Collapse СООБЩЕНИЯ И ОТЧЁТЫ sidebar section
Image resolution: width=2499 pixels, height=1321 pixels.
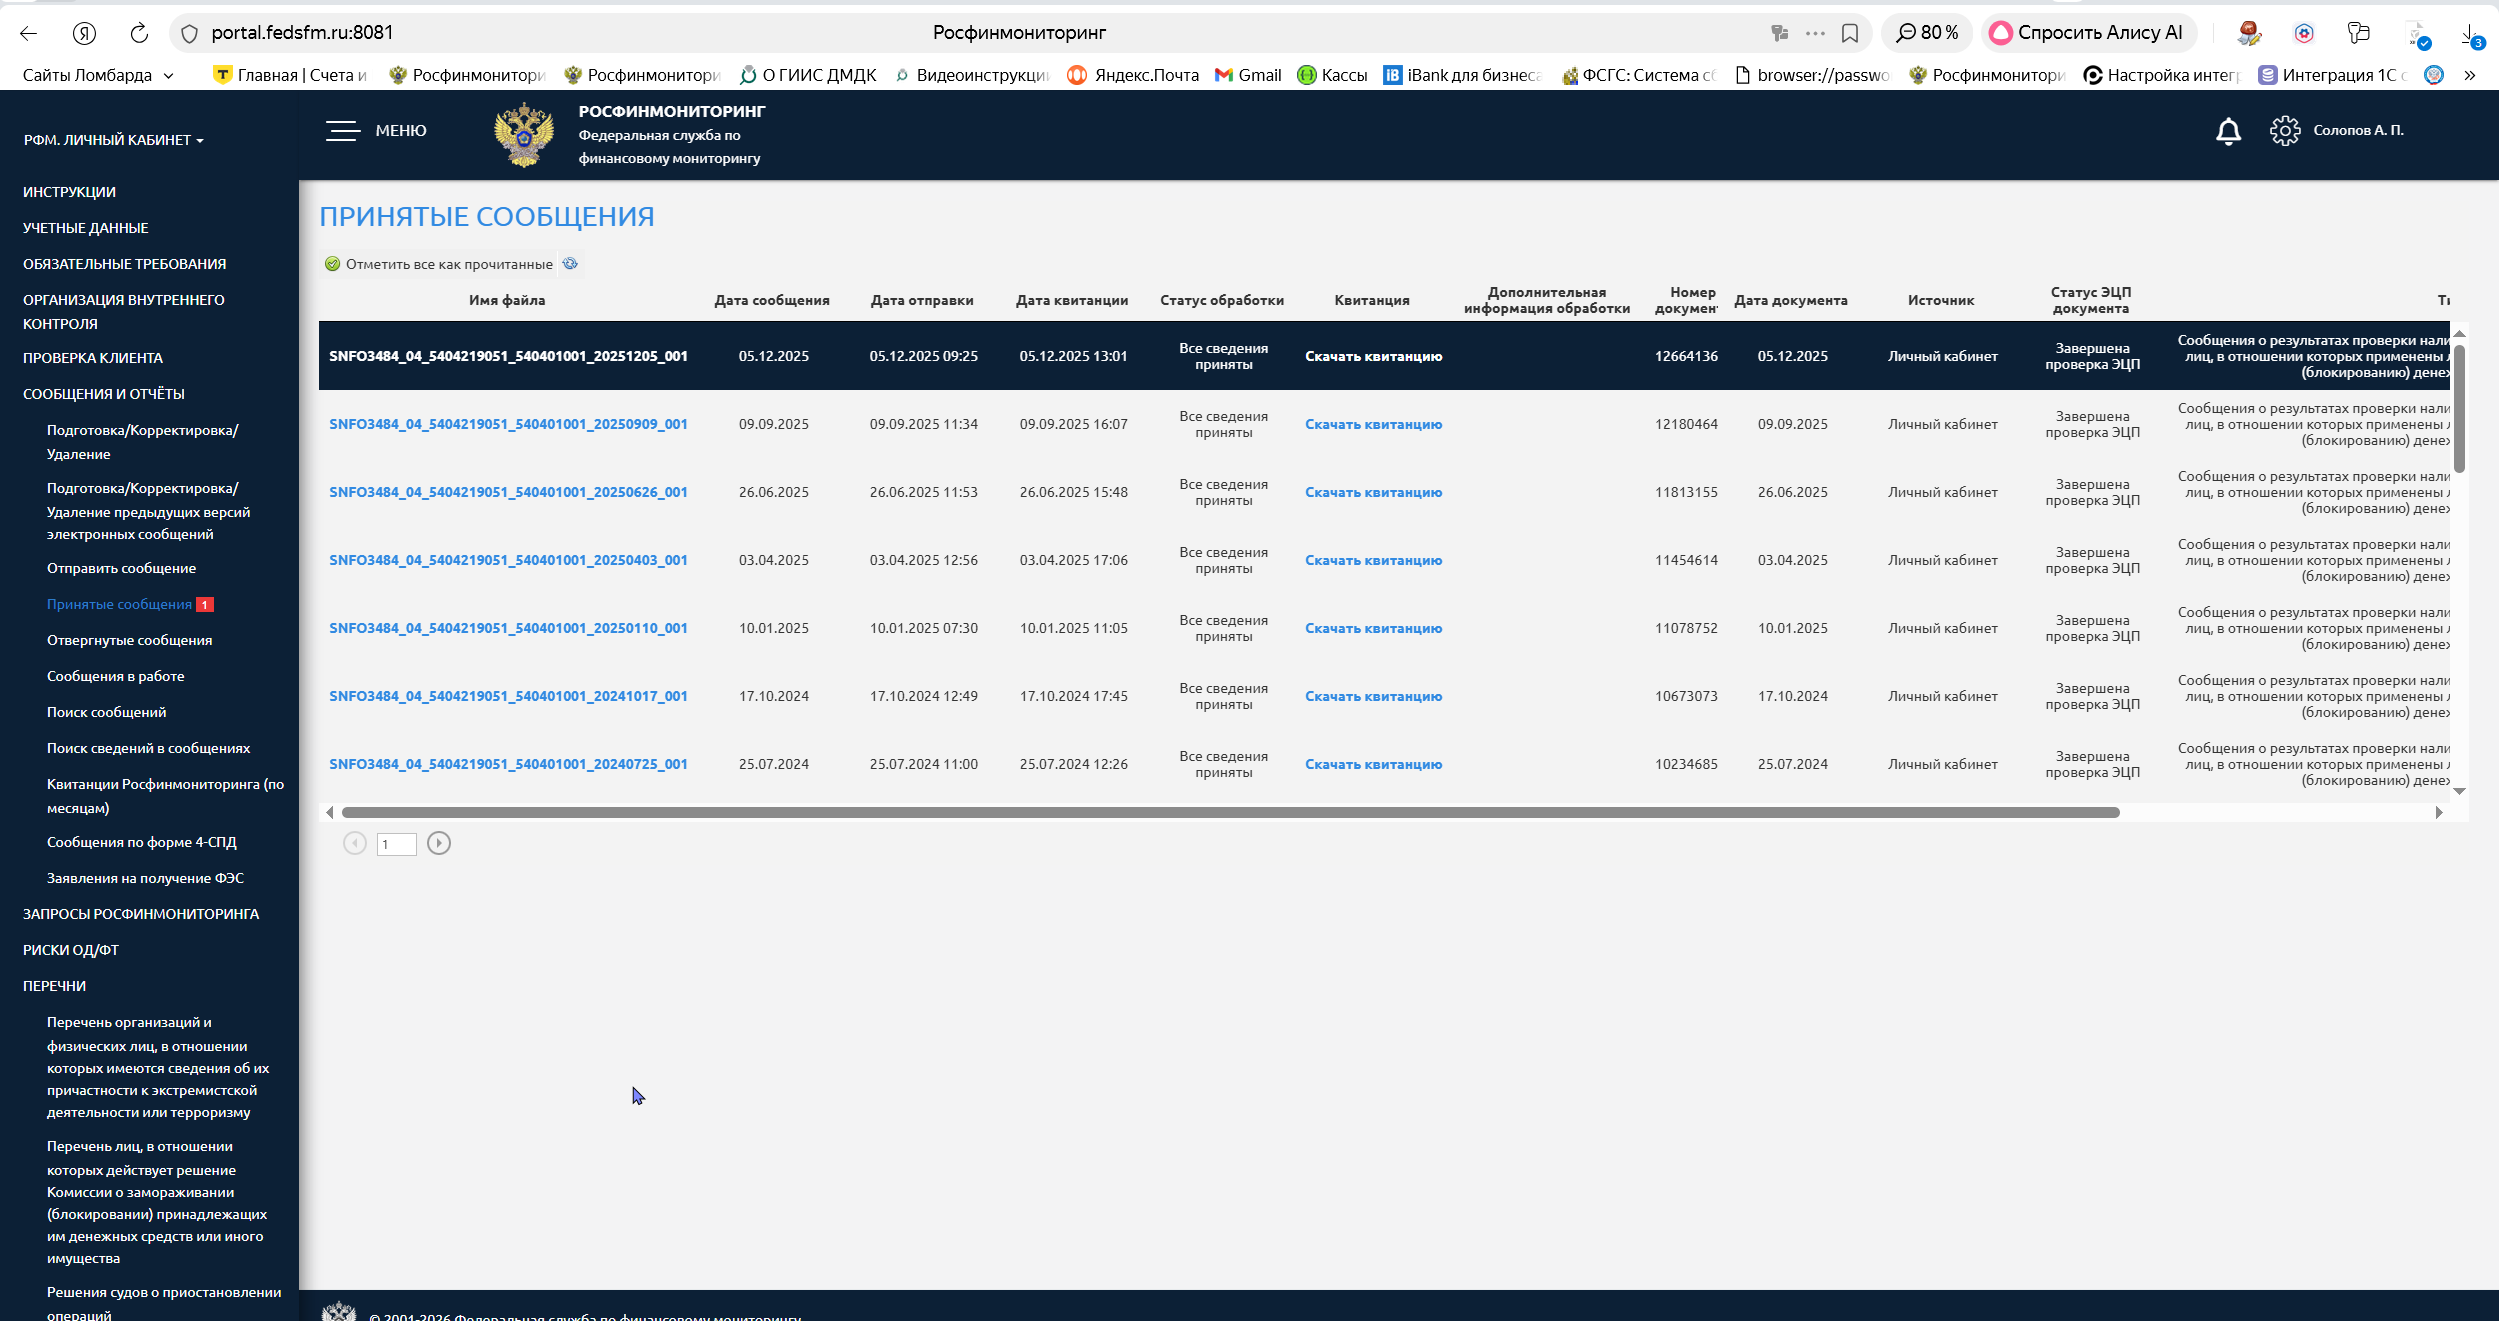(104, 394)
